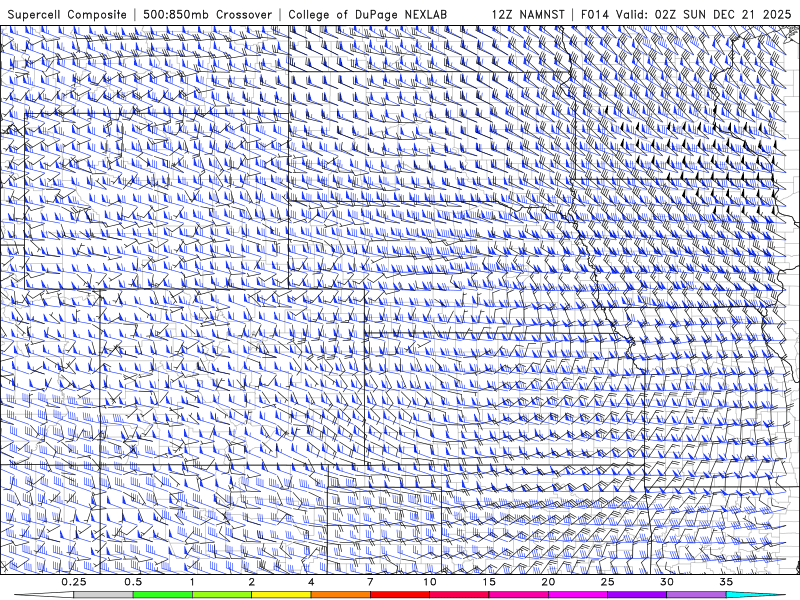Viewport: 800px width, 600px height.
Task: Click the "4" legend value
Action: tap(311, 582)
